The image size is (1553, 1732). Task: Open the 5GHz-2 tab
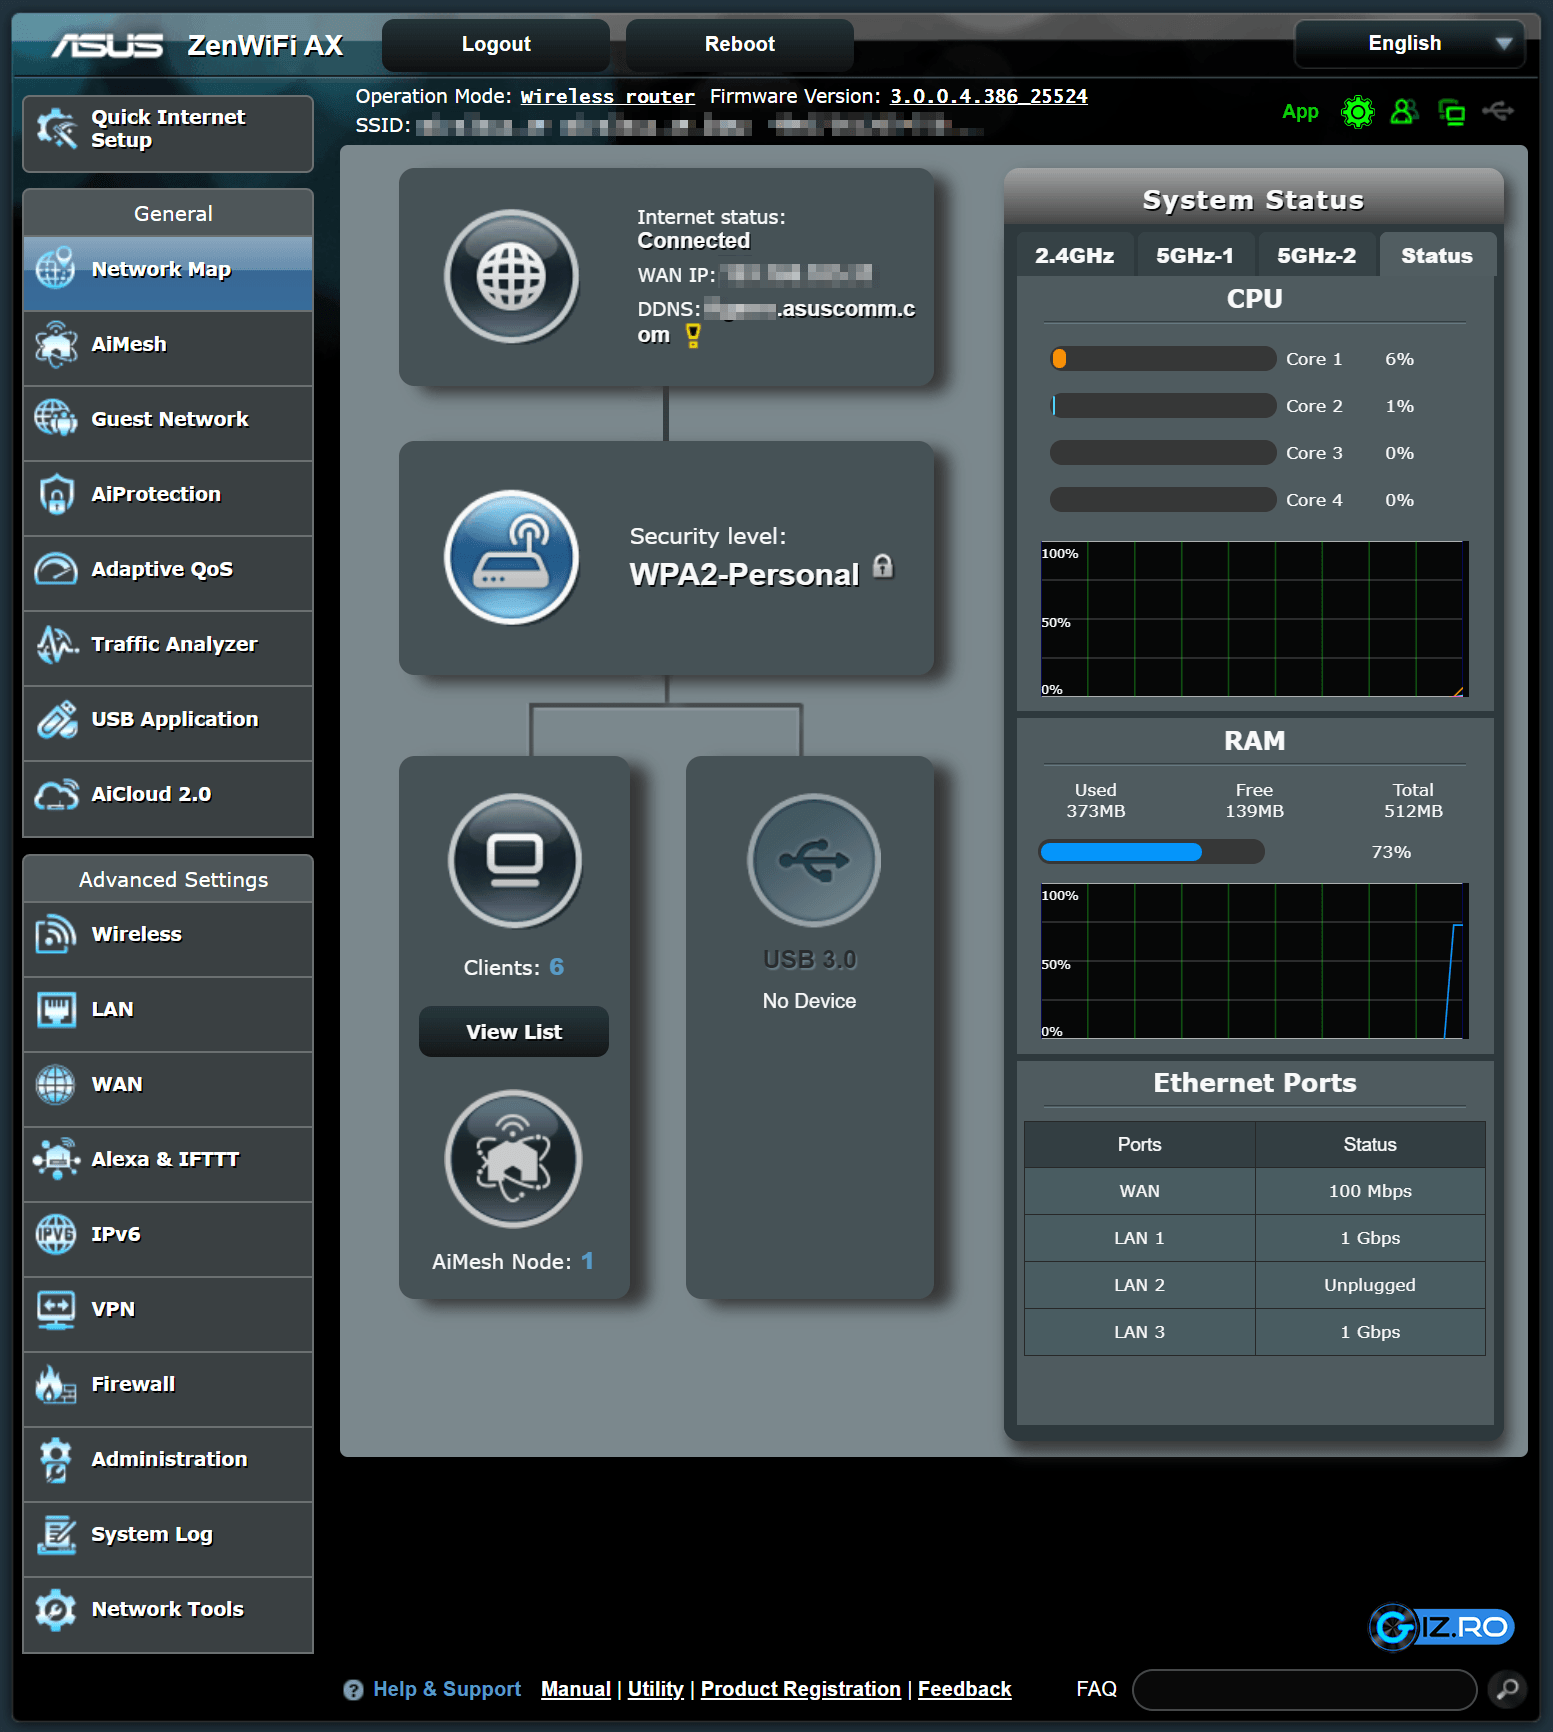pyautogui.click(x=1316, y=256)
